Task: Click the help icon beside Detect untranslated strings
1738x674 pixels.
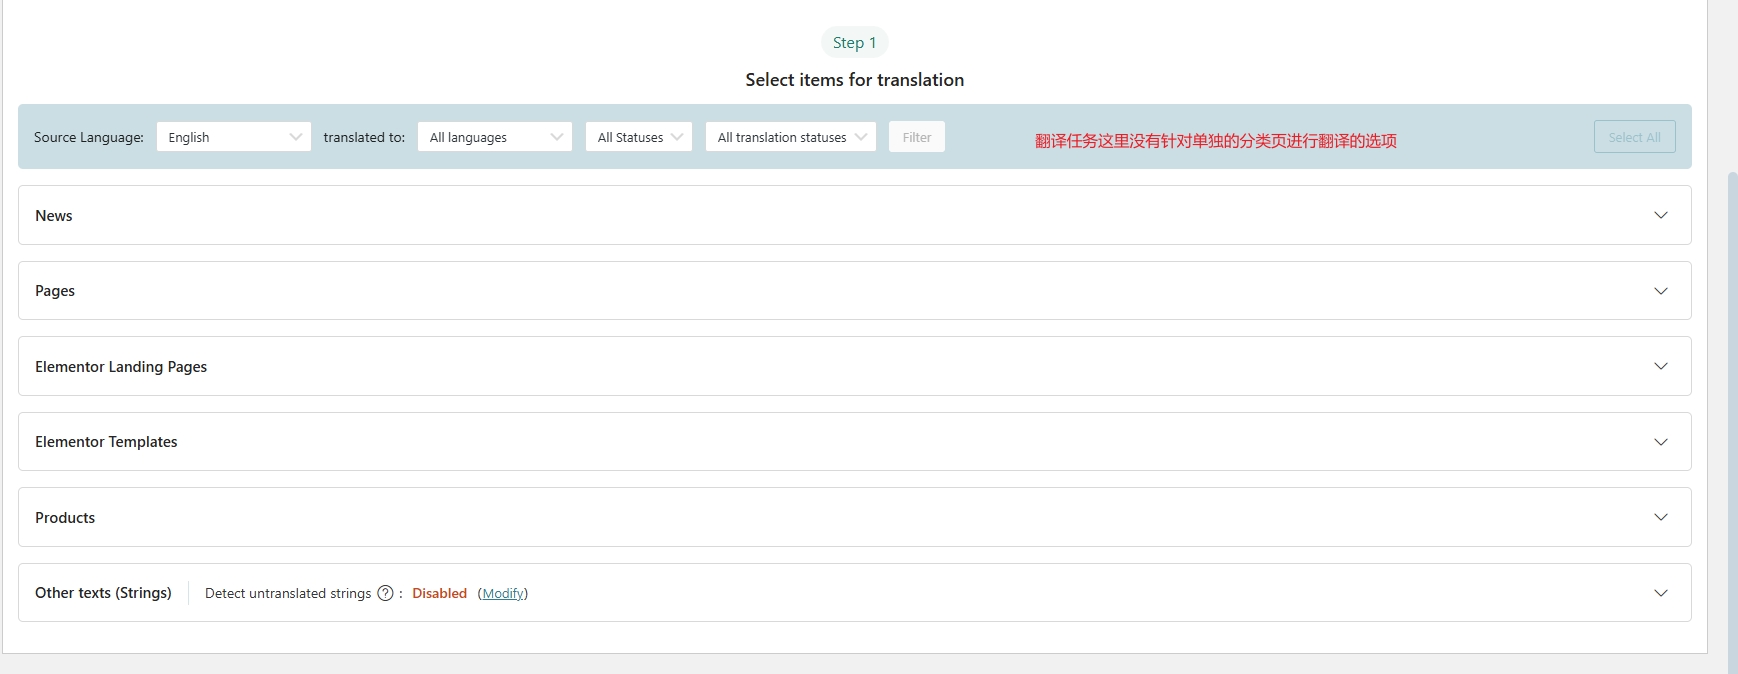Action: pos(385,593)
